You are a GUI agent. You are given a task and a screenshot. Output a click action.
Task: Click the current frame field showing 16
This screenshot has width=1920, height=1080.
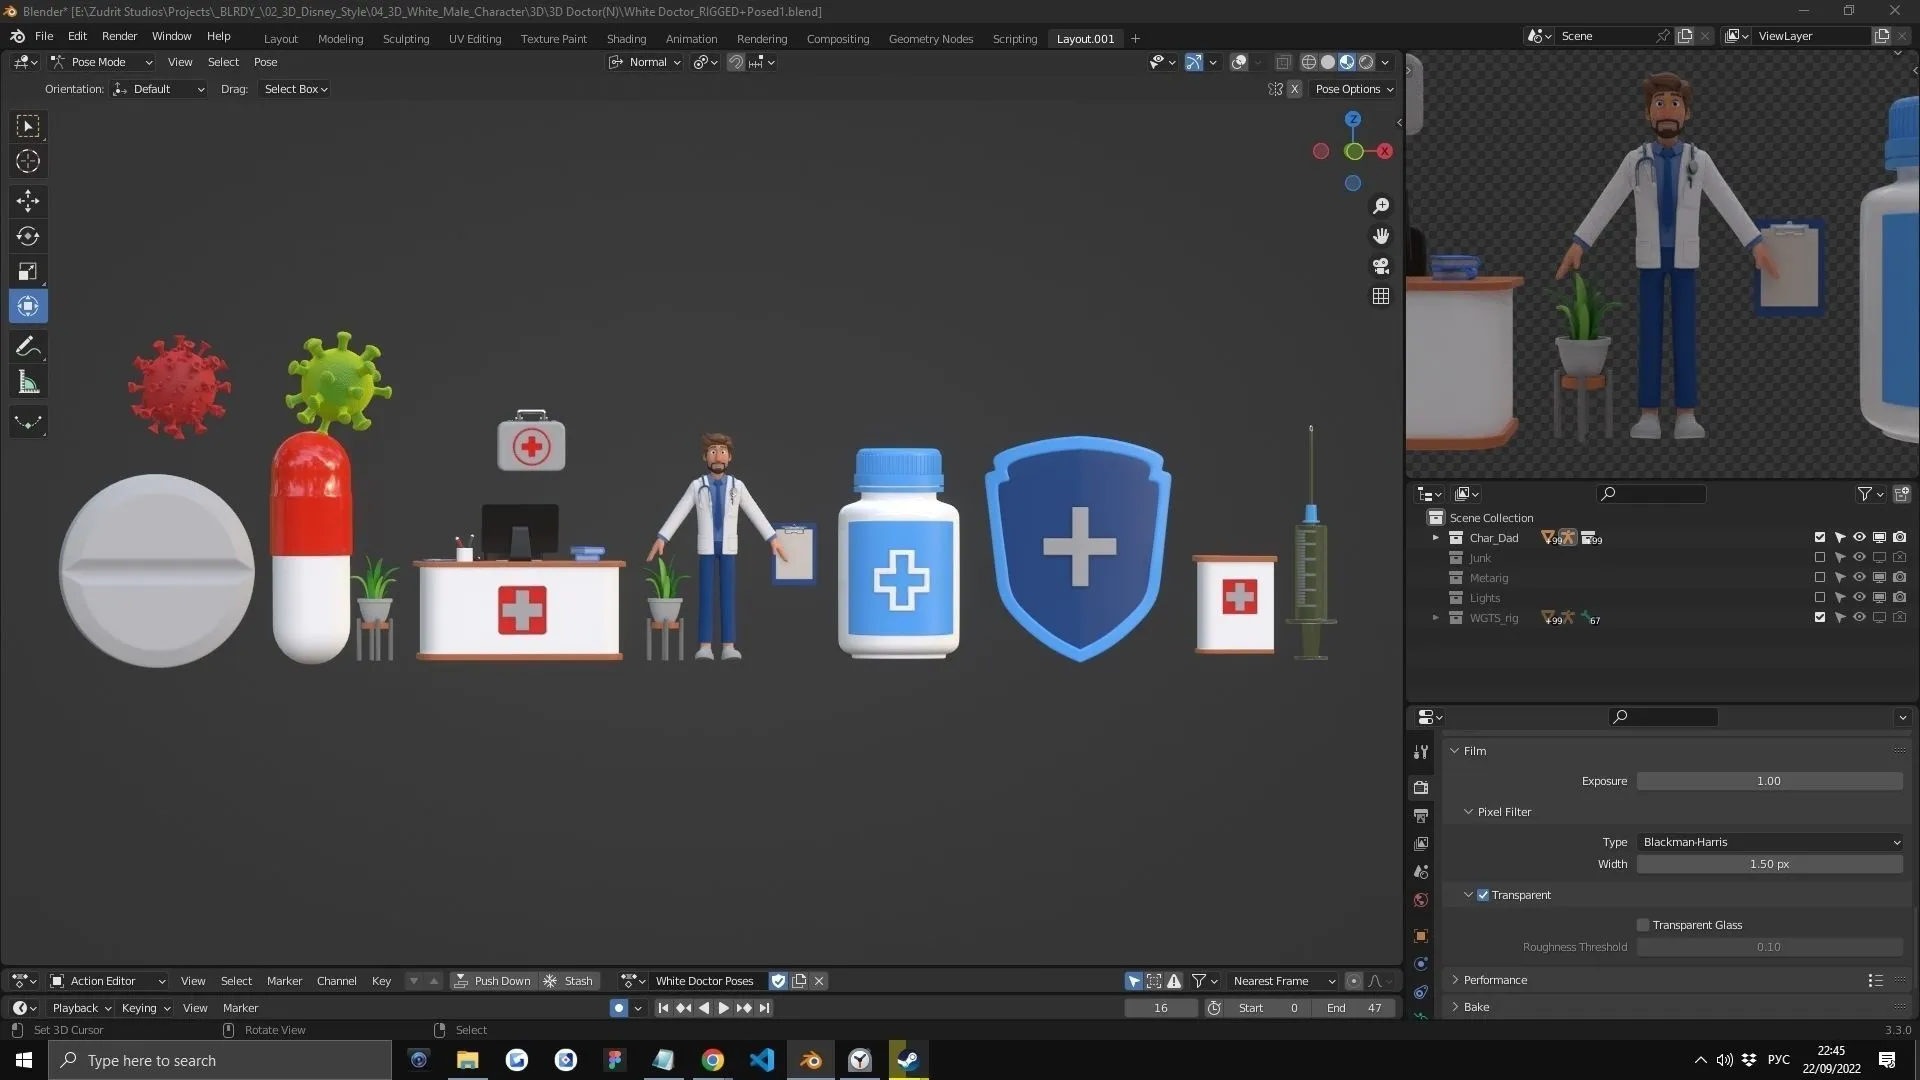click(1160, 1007)
